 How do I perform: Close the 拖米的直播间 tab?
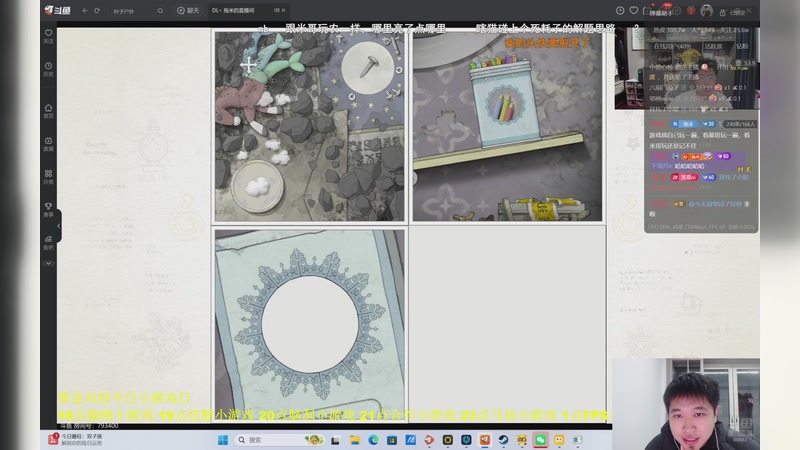(x=283, y=10)
